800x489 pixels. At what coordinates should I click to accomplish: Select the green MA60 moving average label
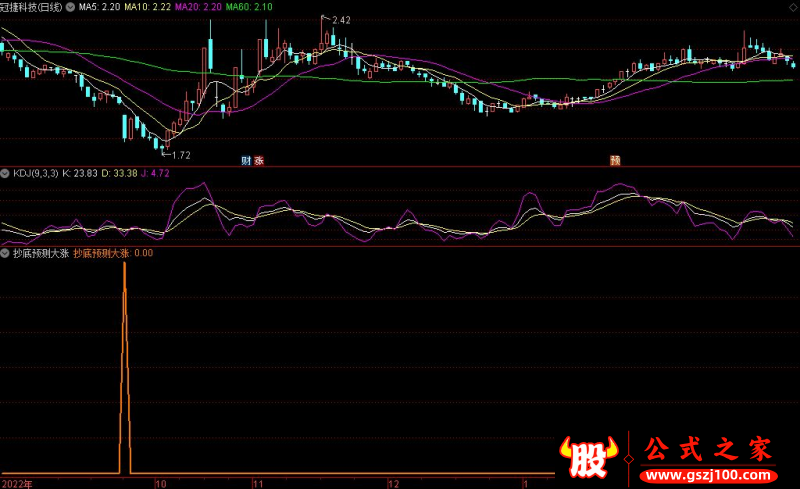pos(248,7)
